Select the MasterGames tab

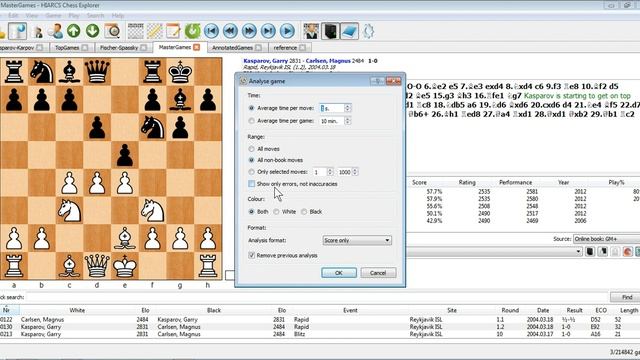(x=175, y=47)
